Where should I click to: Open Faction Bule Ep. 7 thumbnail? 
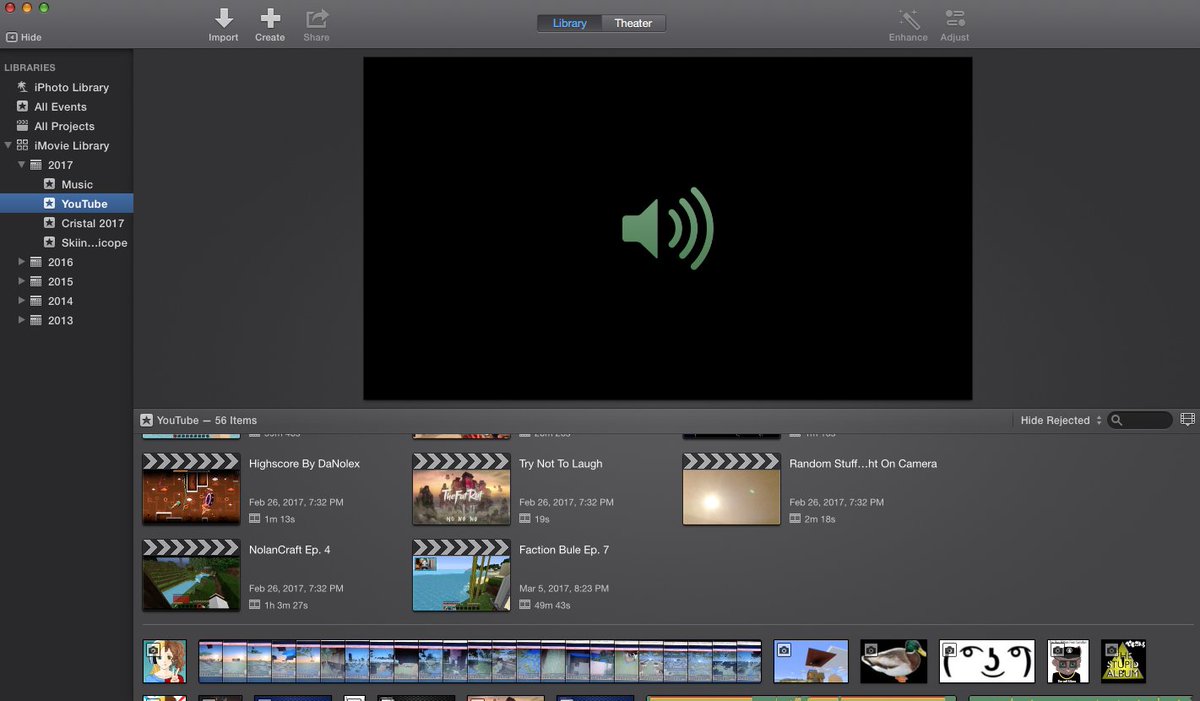pos(462,575)
